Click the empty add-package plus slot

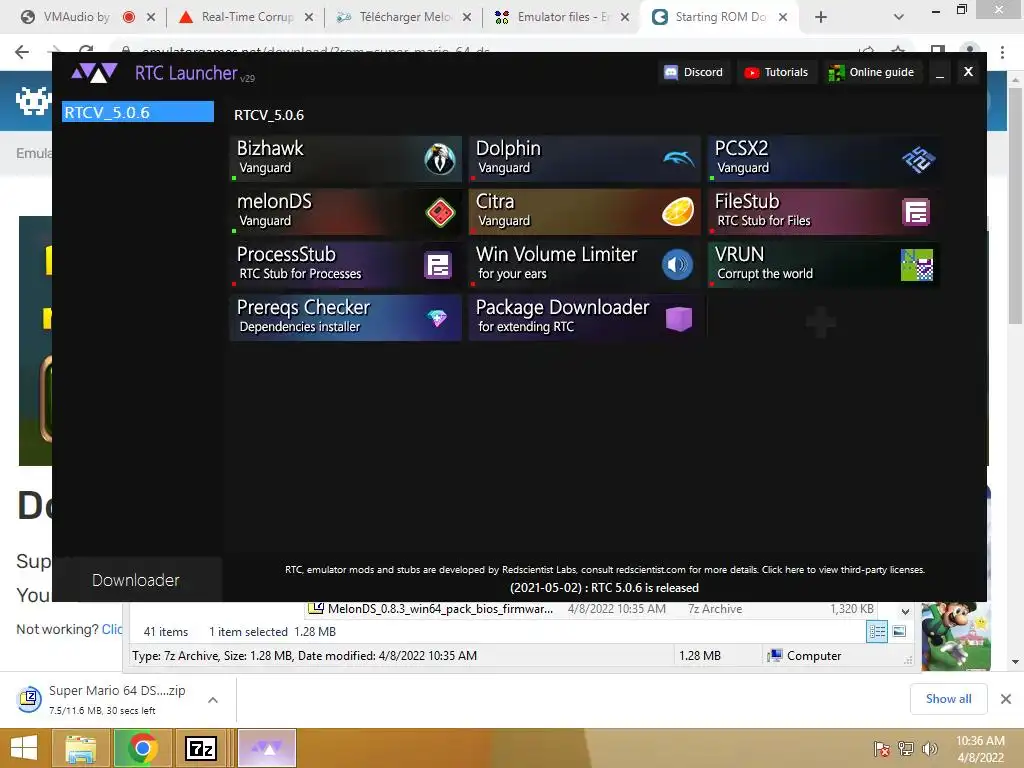[821, 321]
